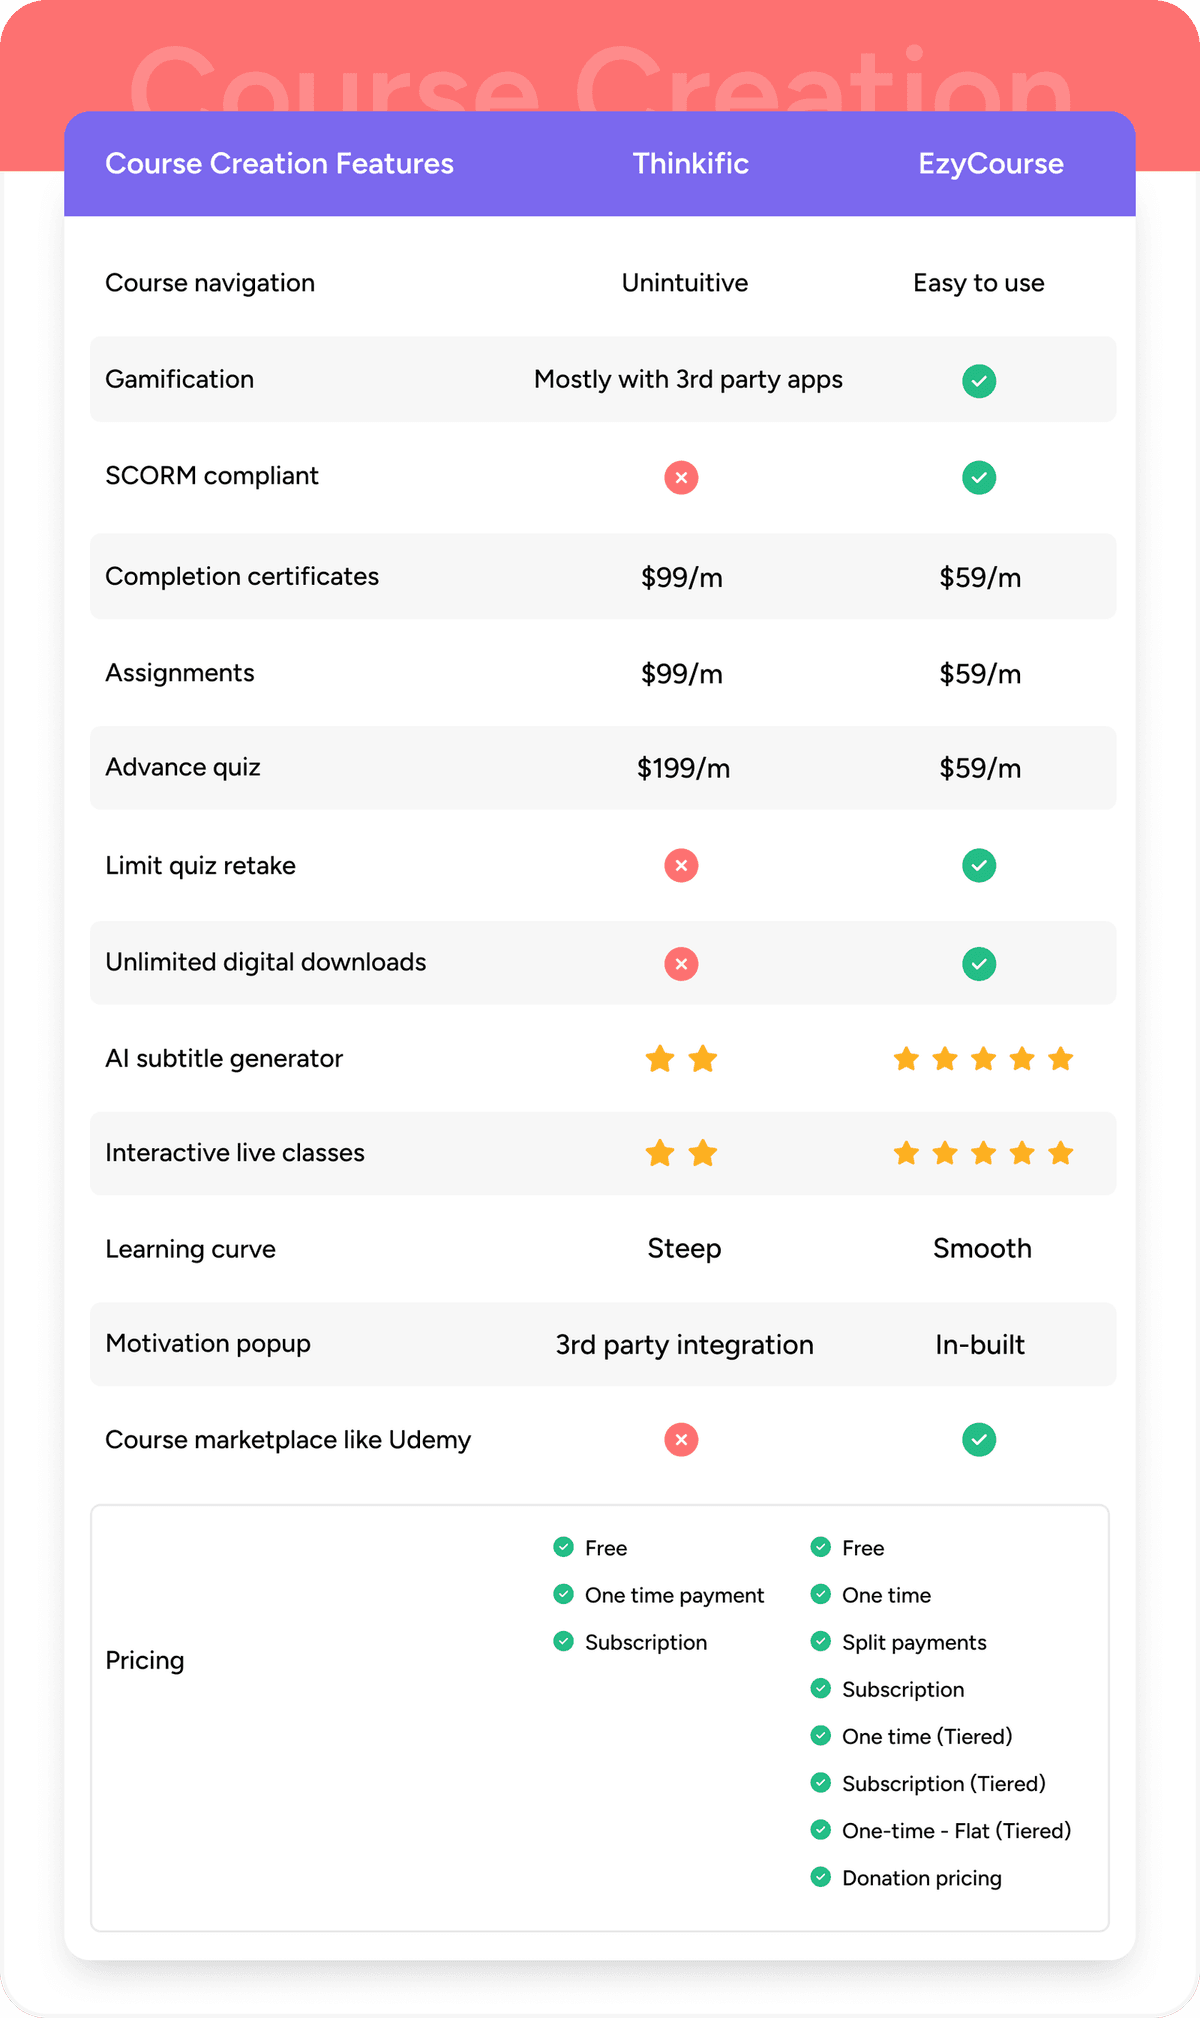Click the red X in Limit quiz retake row
Screen dimensions: 1200x2018
[x=681, y=865]
